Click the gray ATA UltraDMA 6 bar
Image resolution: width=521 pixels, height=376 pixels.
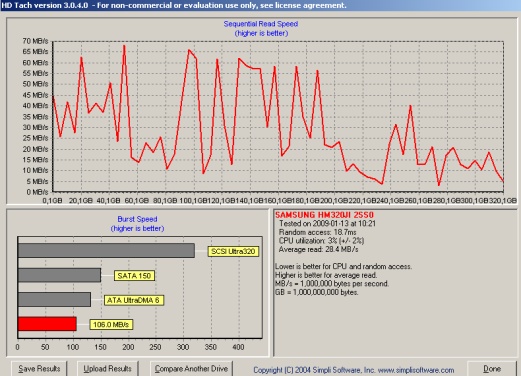click(54, 300)
